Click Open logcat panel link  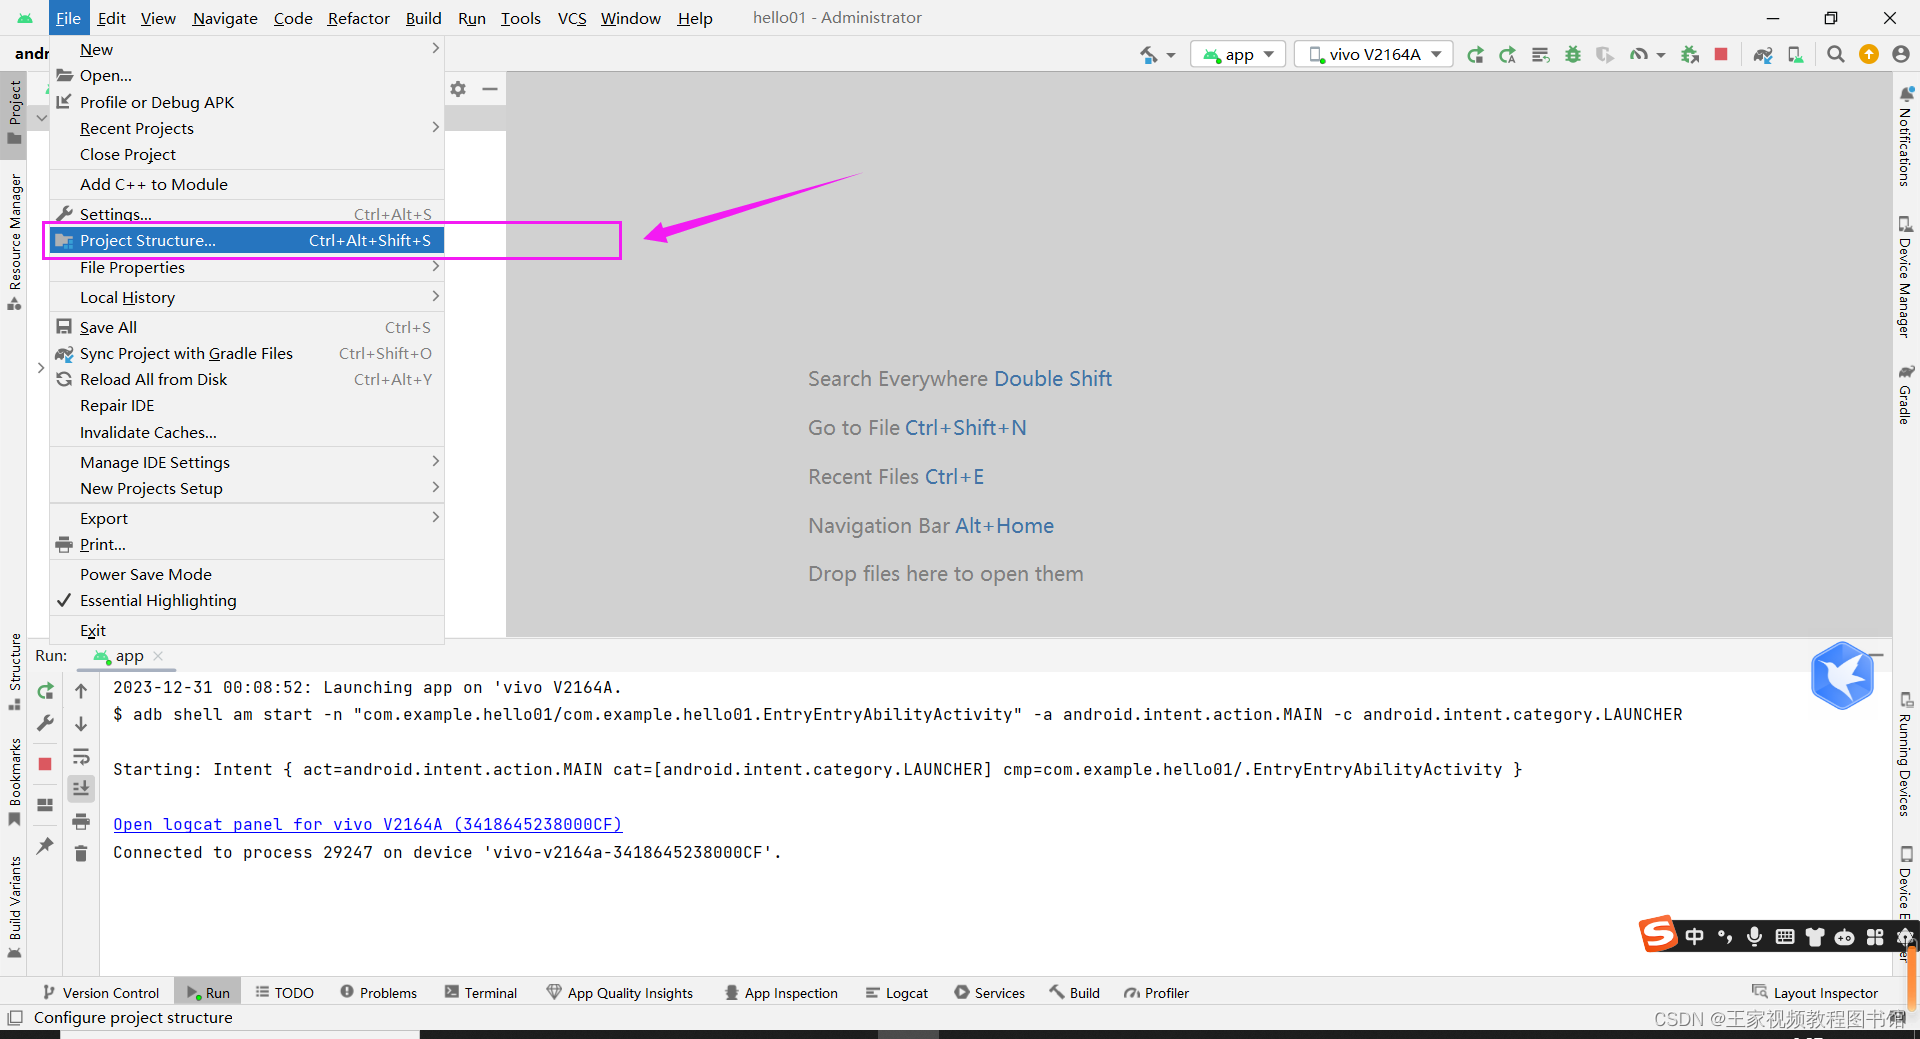click(x=367, y=824)
